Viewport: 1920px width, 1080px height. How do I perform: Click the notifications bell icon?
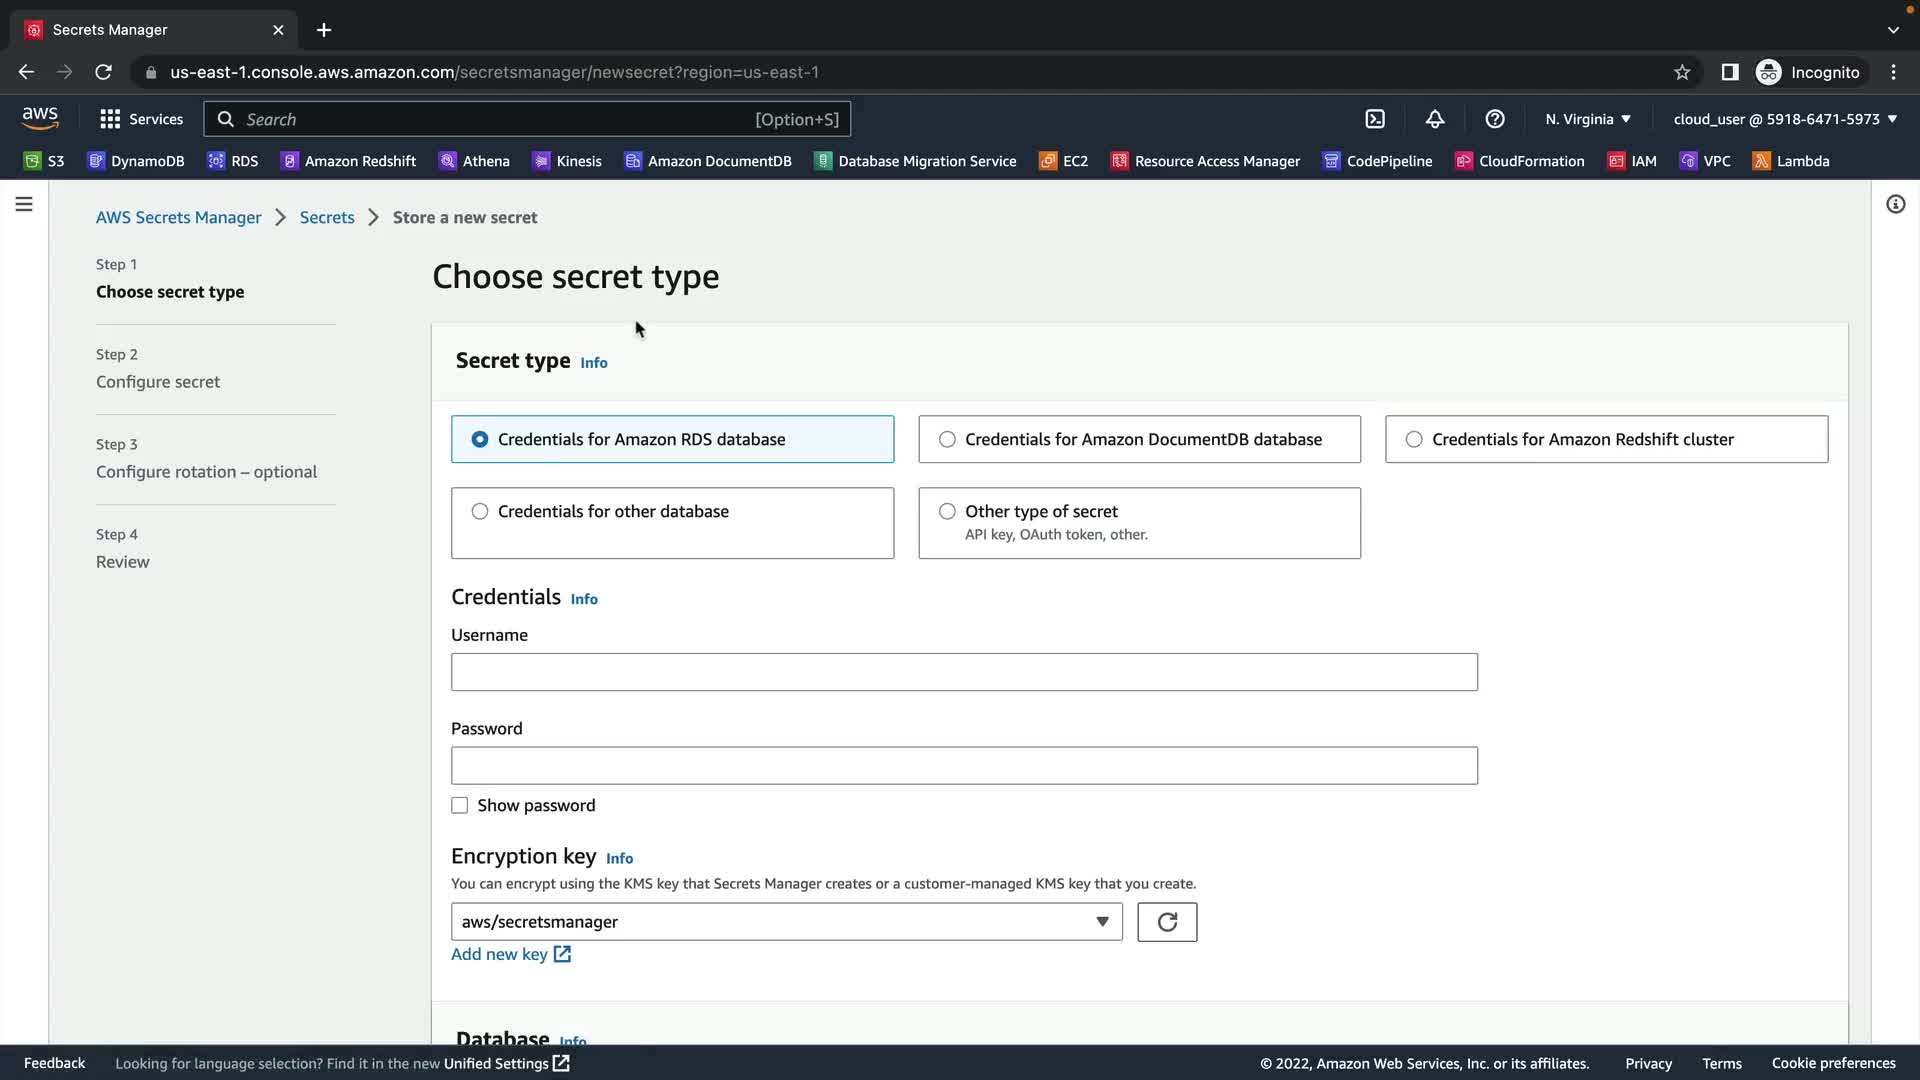(1435, 119)
